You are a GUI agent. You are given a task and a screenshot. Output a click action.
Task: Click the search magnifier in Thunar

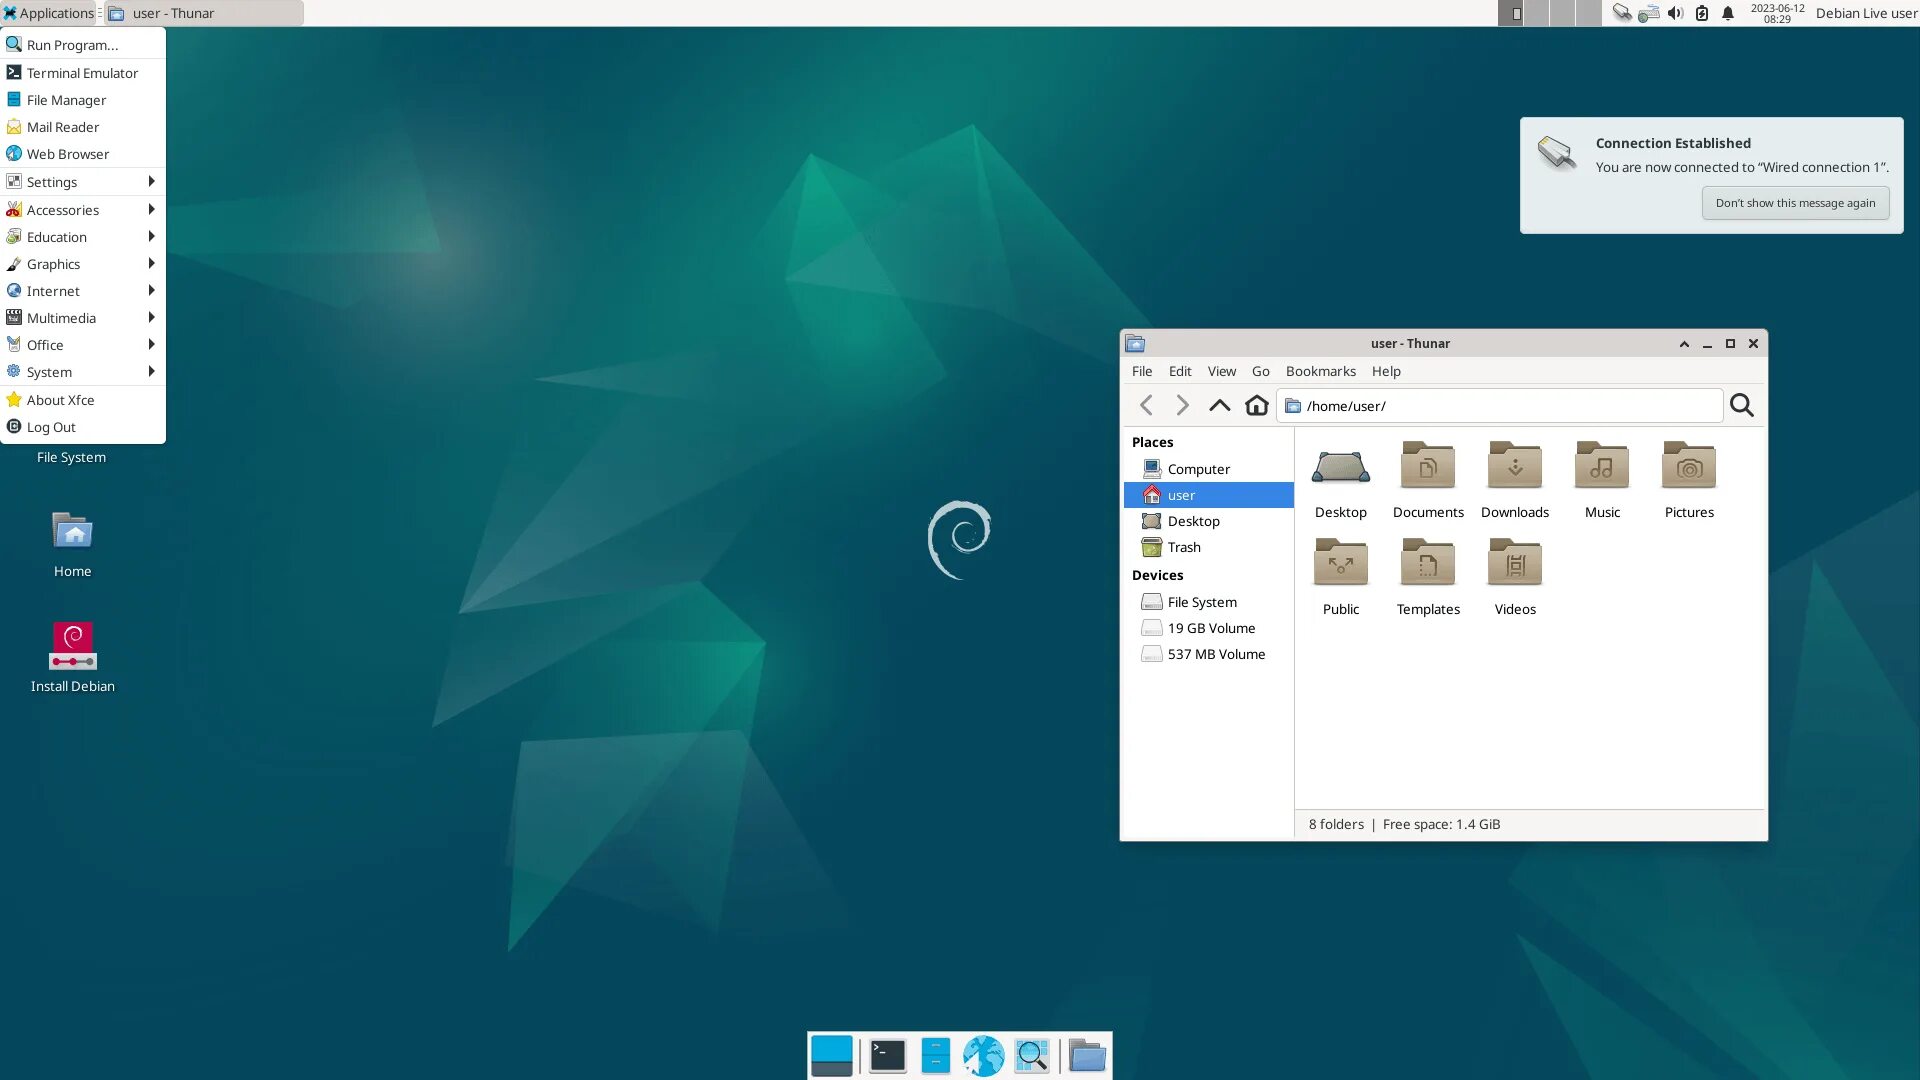click(x=1741, y=405)
